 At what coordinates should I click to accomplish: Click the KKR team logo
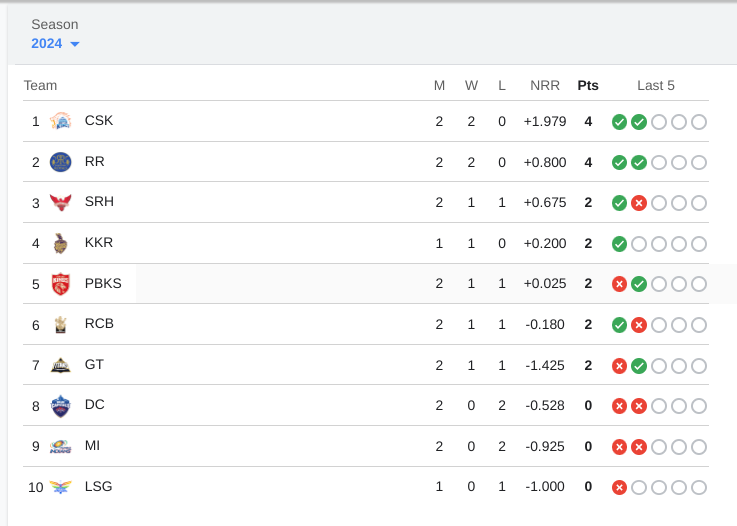point(61,243)
